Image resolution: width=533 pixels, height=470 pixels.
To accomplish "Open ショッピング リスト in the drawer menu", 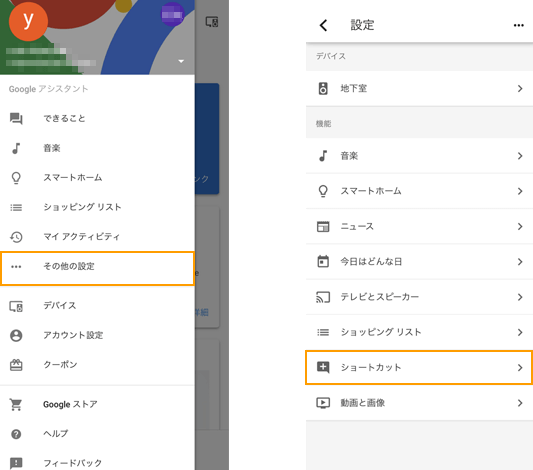I will point(97,207).
